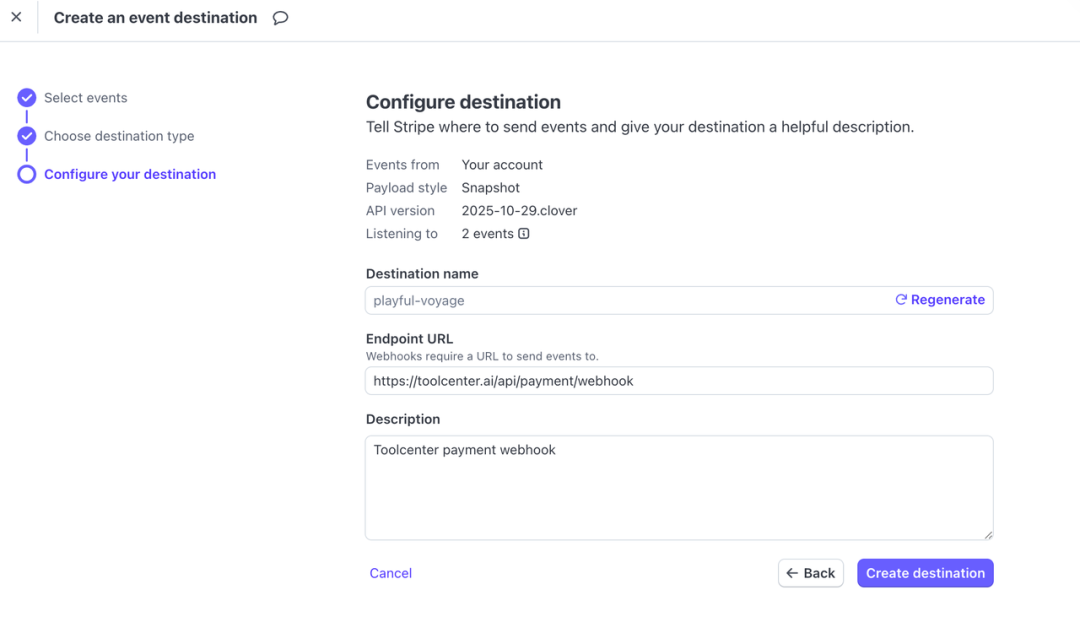Click the Destination name field label

[x=422, y=274]
